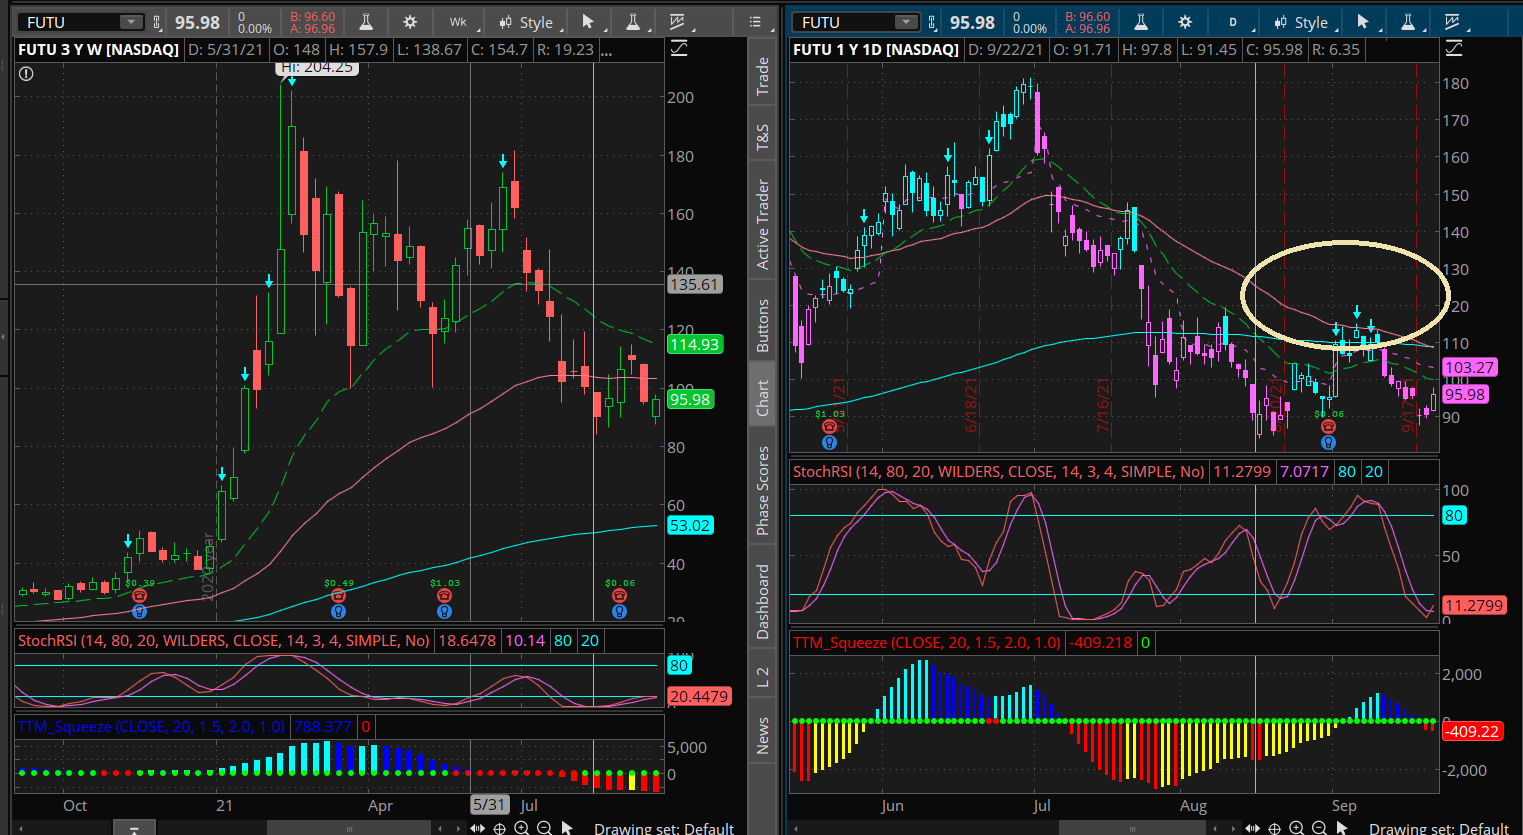Viewport: 1523px width, 835px height.
Task: Open second flask (patterns) icon in right chart
Action: [1407, 22]
